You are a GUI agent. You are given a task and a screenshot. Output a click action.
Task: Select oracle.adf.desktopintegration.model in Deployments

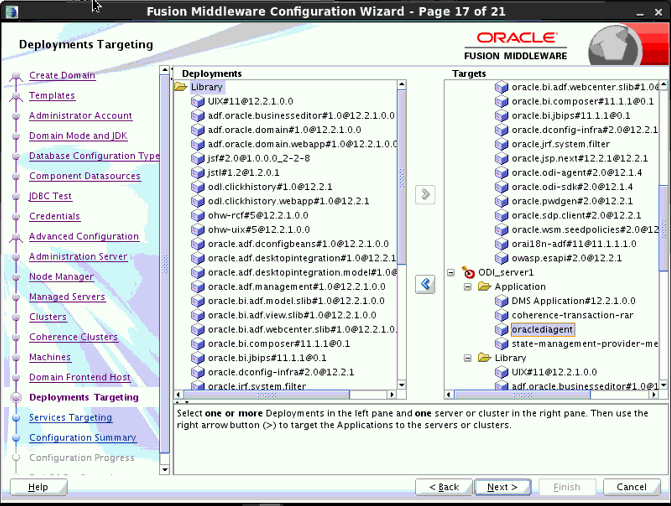coord(303,272)
